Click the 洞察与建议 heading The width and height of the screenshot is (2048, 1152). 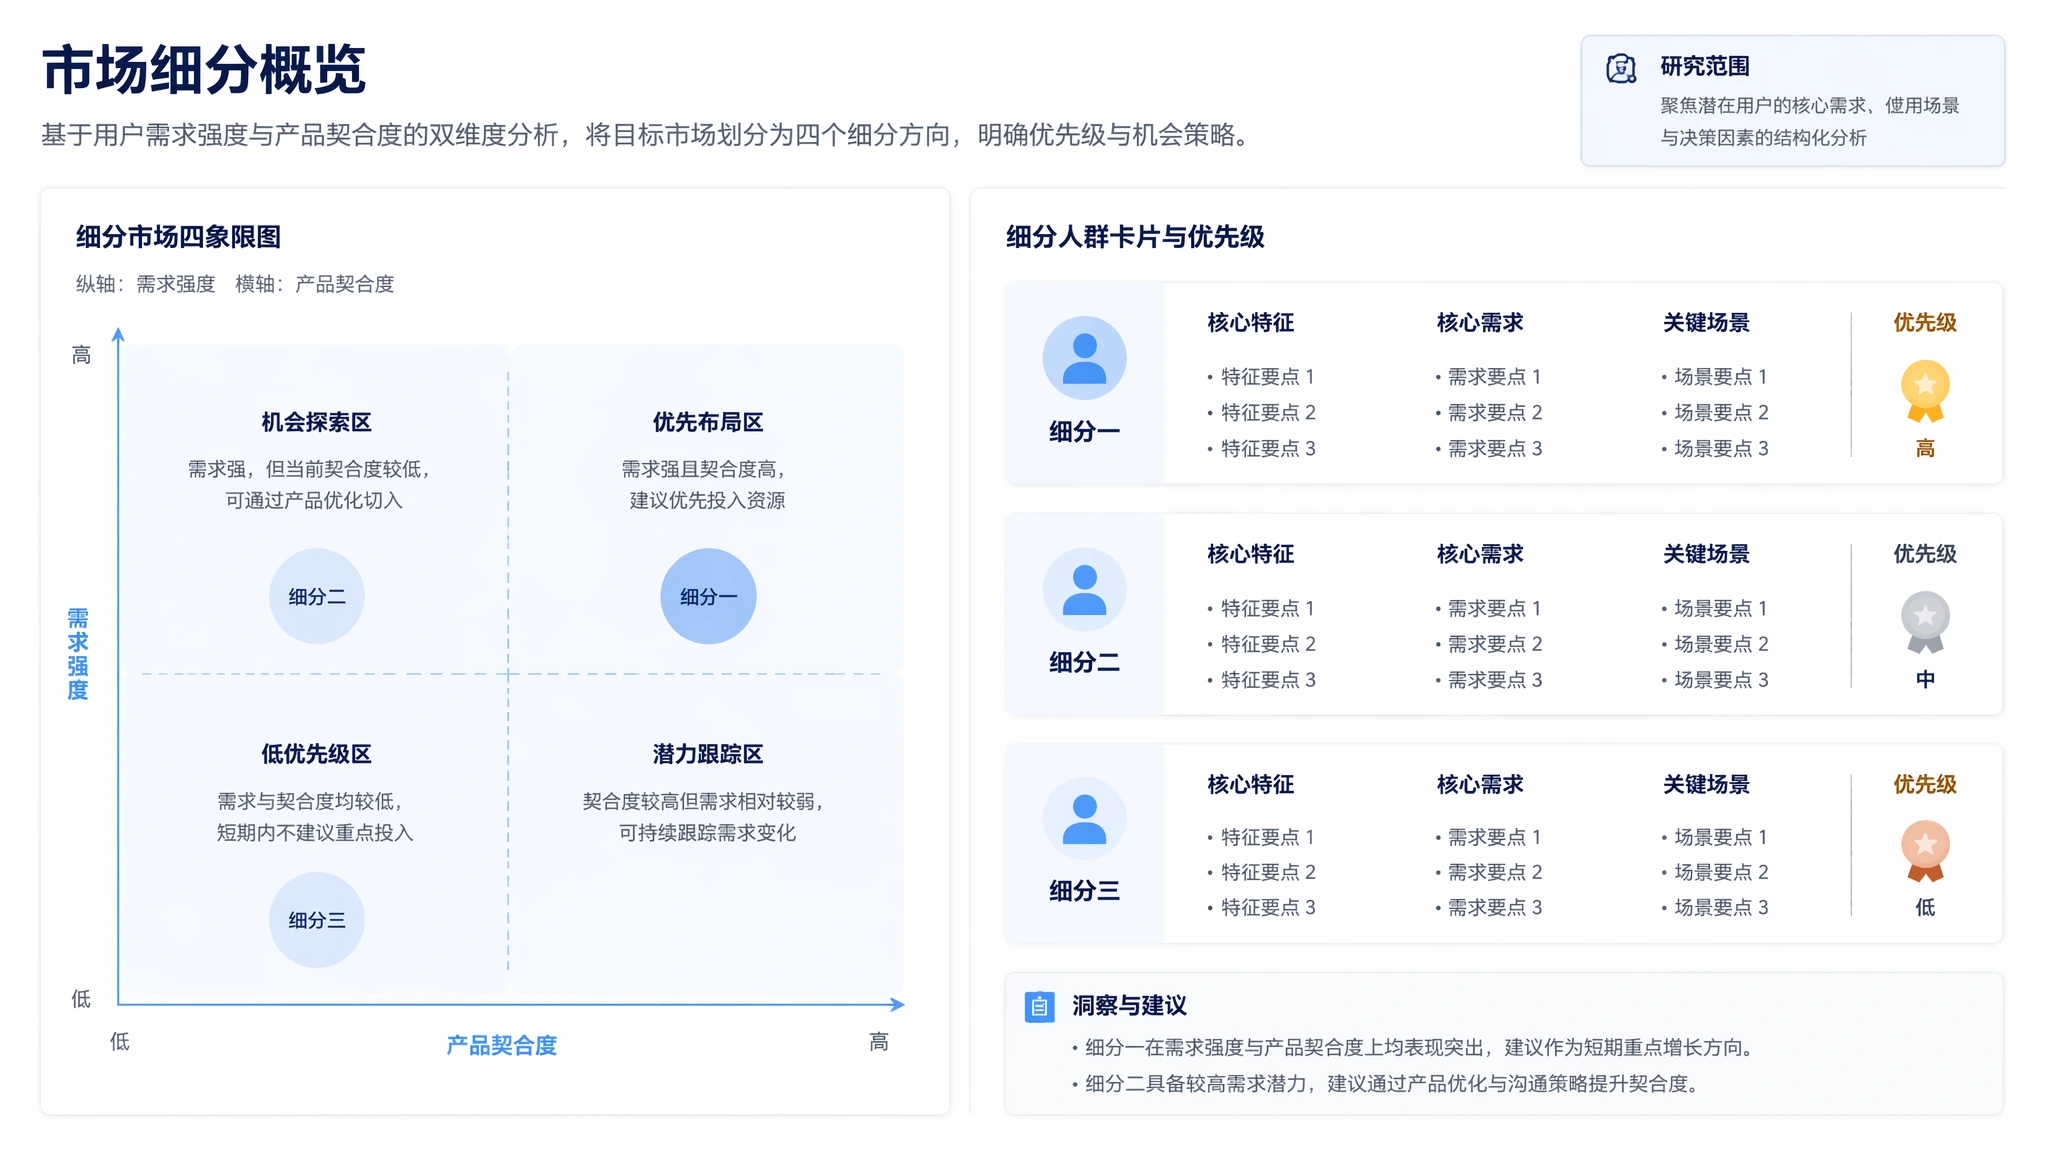tap(1129, 1006)
